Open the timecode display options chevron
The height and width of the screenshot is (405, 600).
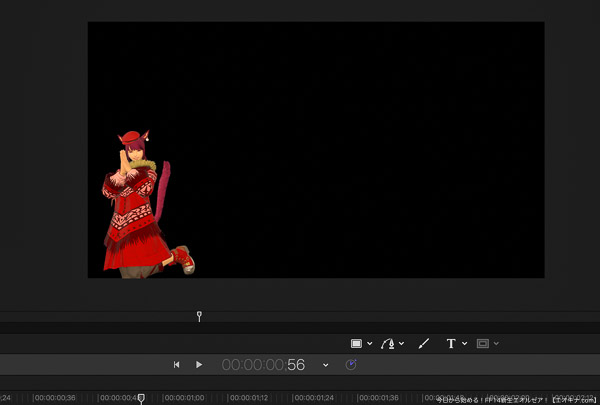tap(325, 365)
